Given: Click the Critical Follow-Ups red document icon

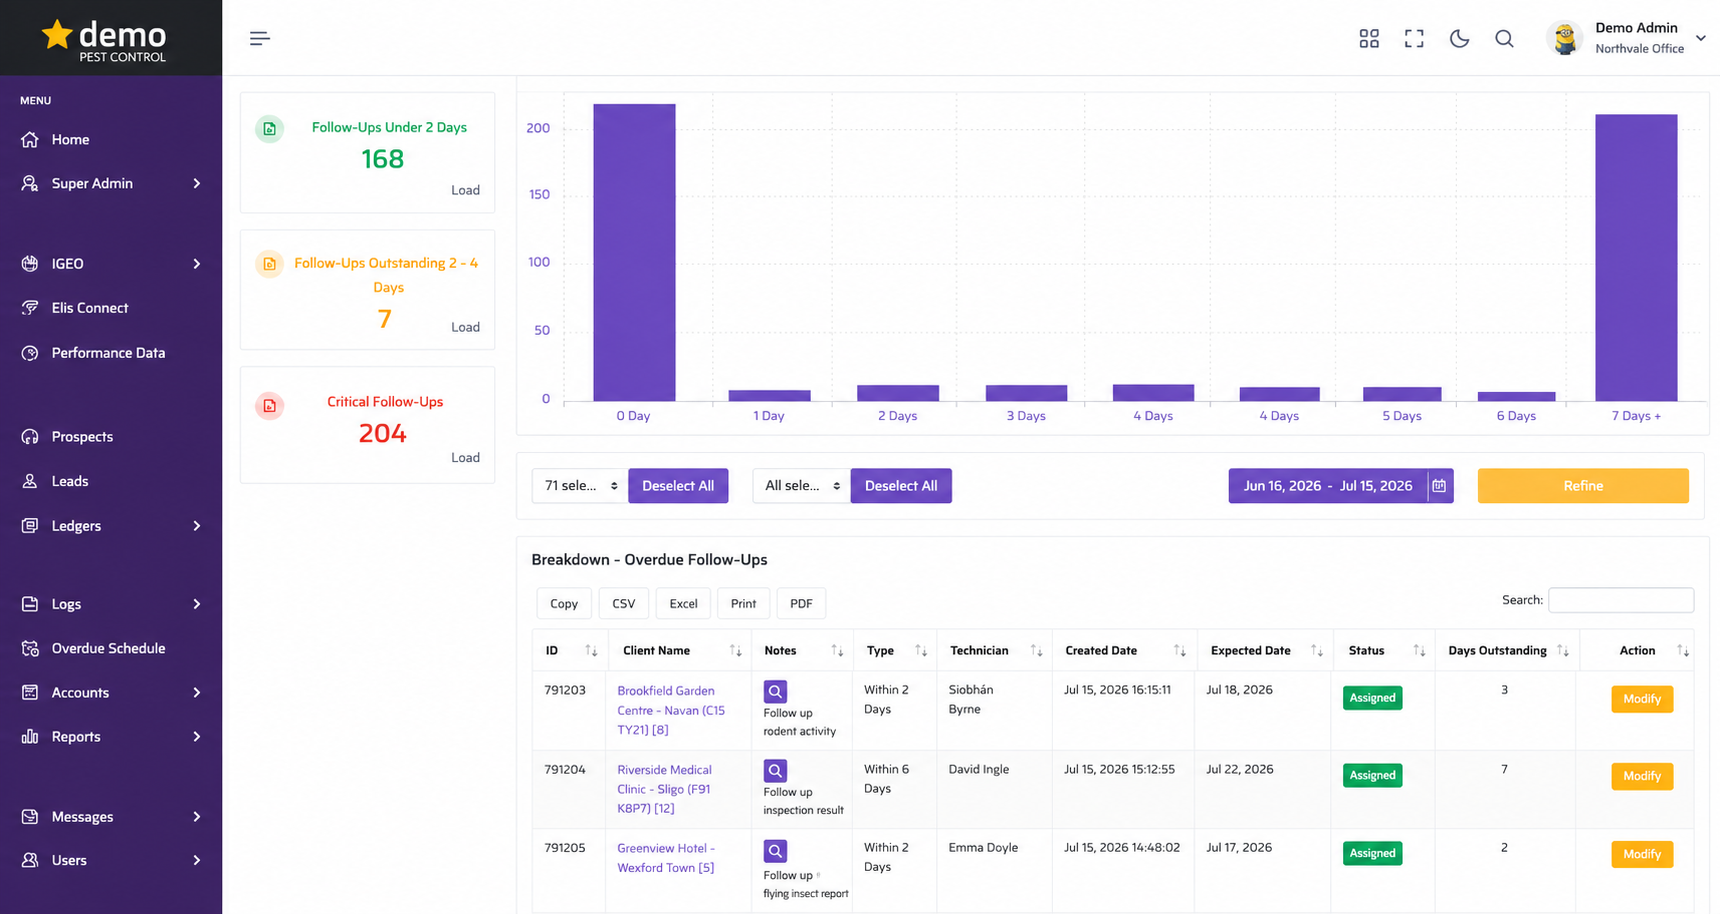Looking at the screenshot, I should [269, 406].
